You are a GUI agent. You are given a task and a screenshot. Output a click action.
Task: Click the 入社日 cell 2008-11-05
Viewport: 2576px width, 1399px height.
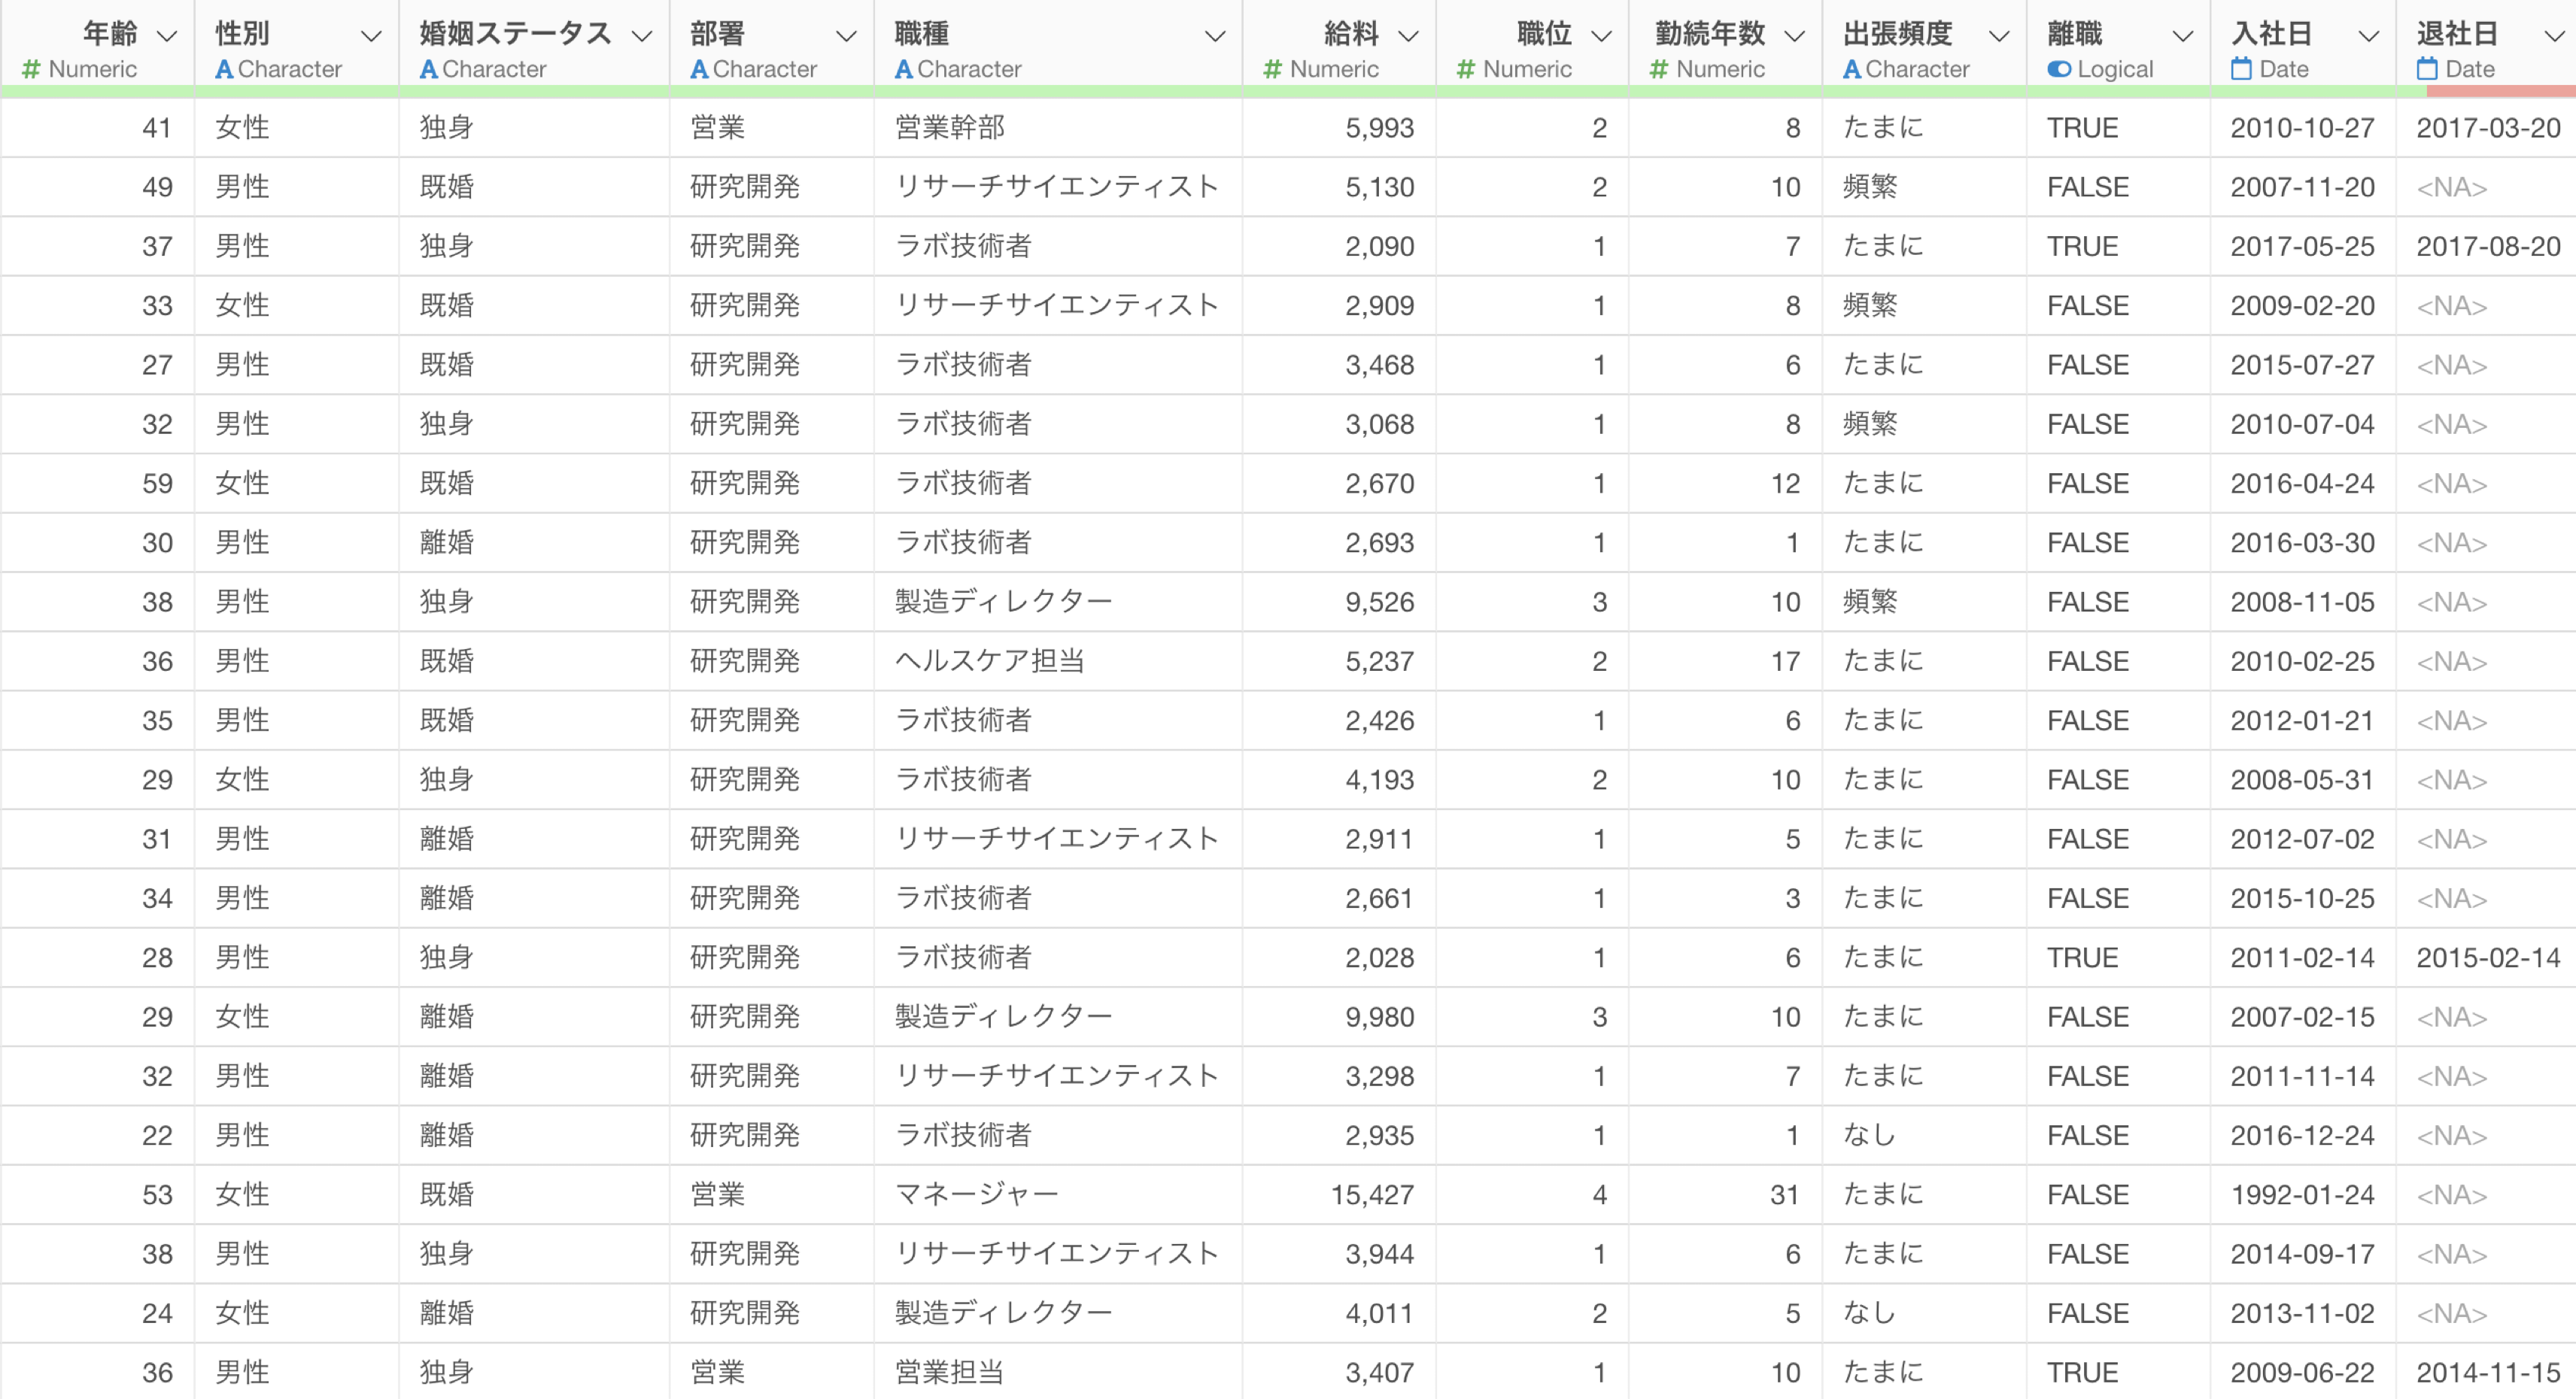[x=2302, y=602]
